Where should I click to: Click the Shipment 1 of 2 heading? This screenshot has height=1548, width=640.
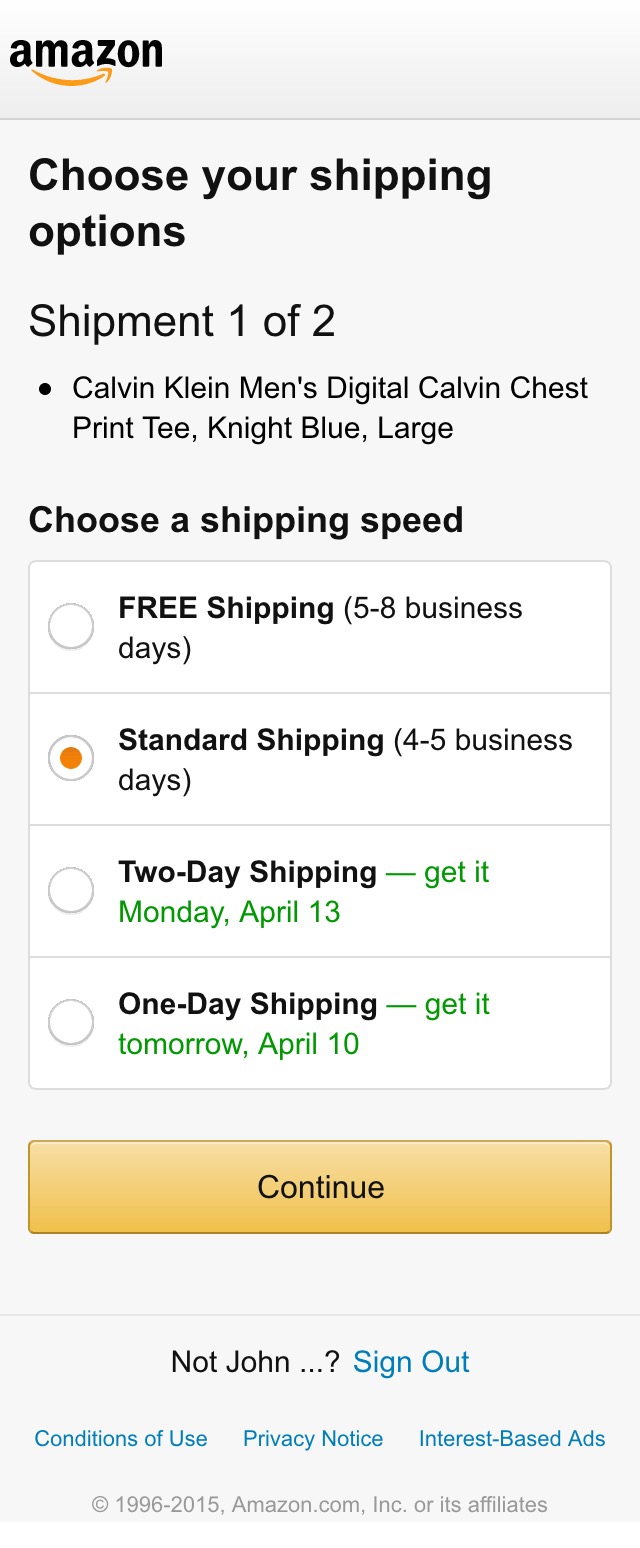pyautogui.click(x=183, y=321)
